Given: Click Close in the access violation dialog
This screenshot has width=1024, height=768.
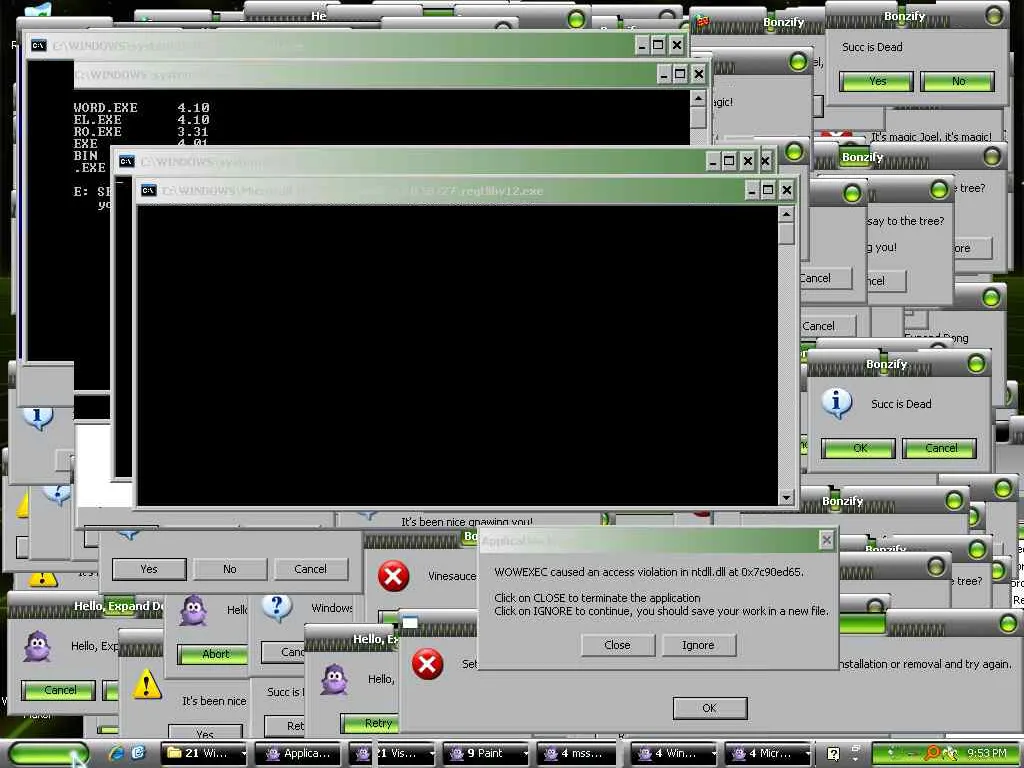Looking at the screenshot, I should click(x=617, y=645).
